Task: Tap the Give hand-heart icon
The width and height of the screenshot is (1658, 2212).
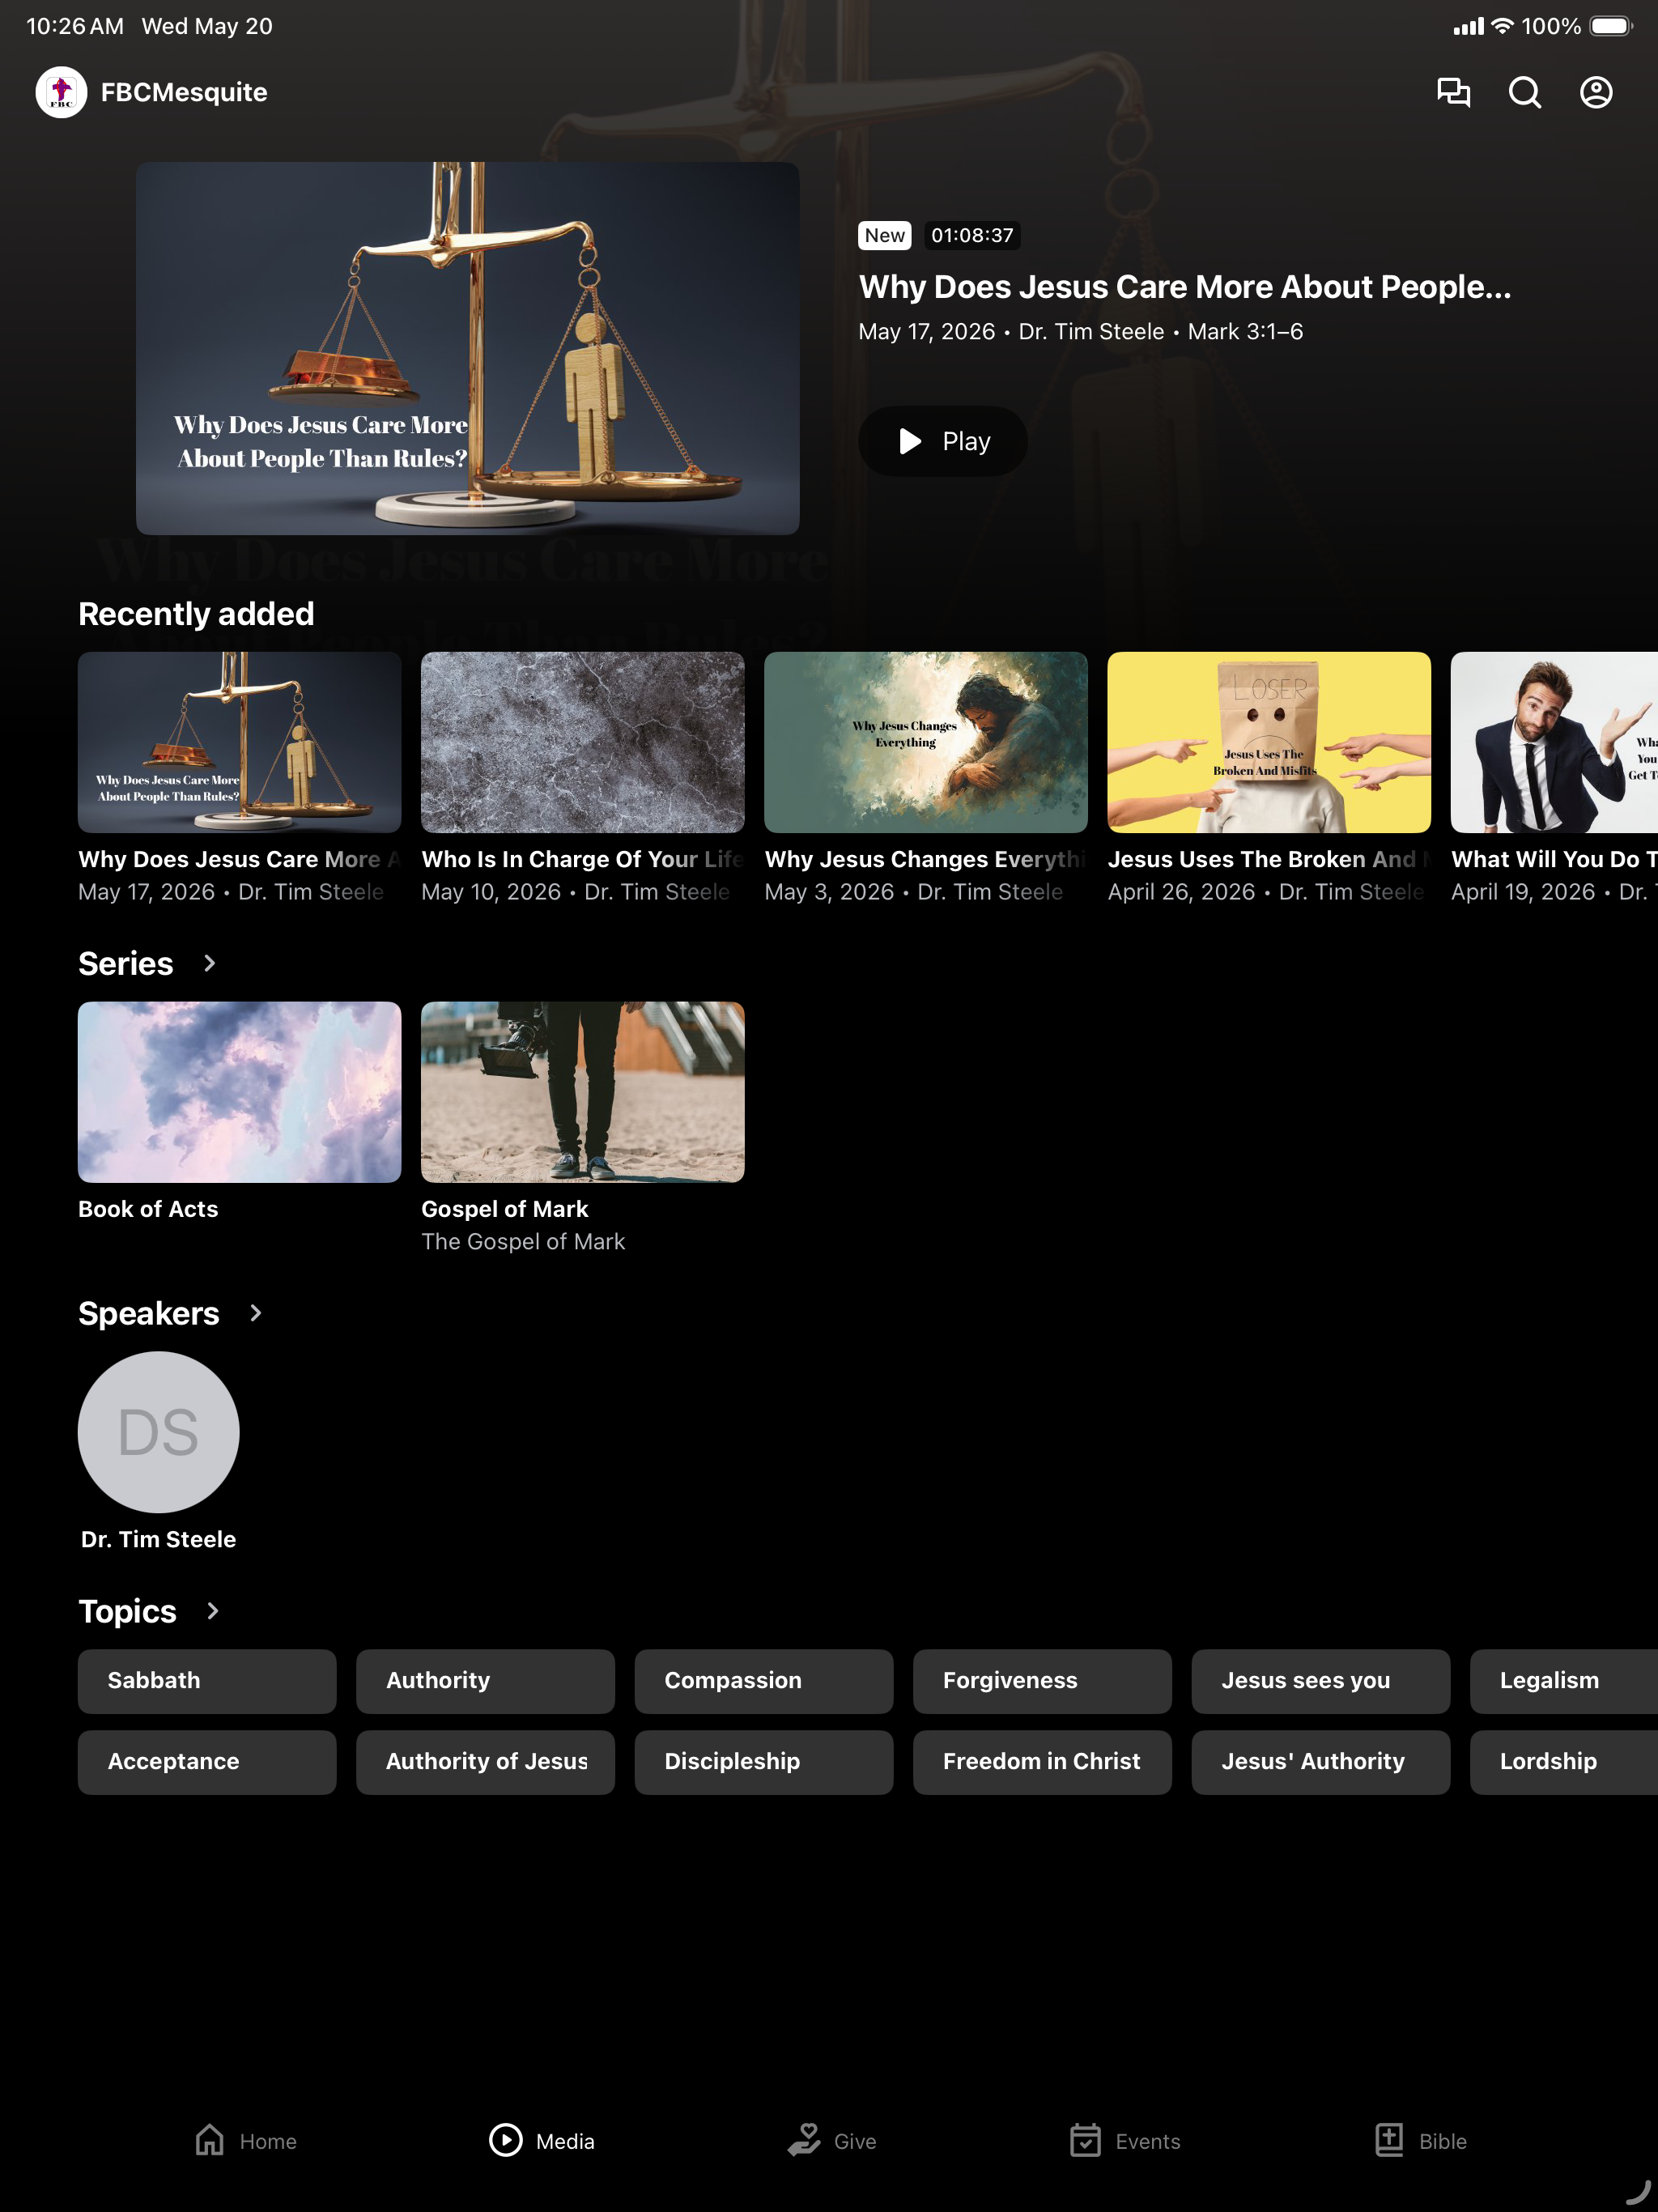Action: coord(804,2140)
